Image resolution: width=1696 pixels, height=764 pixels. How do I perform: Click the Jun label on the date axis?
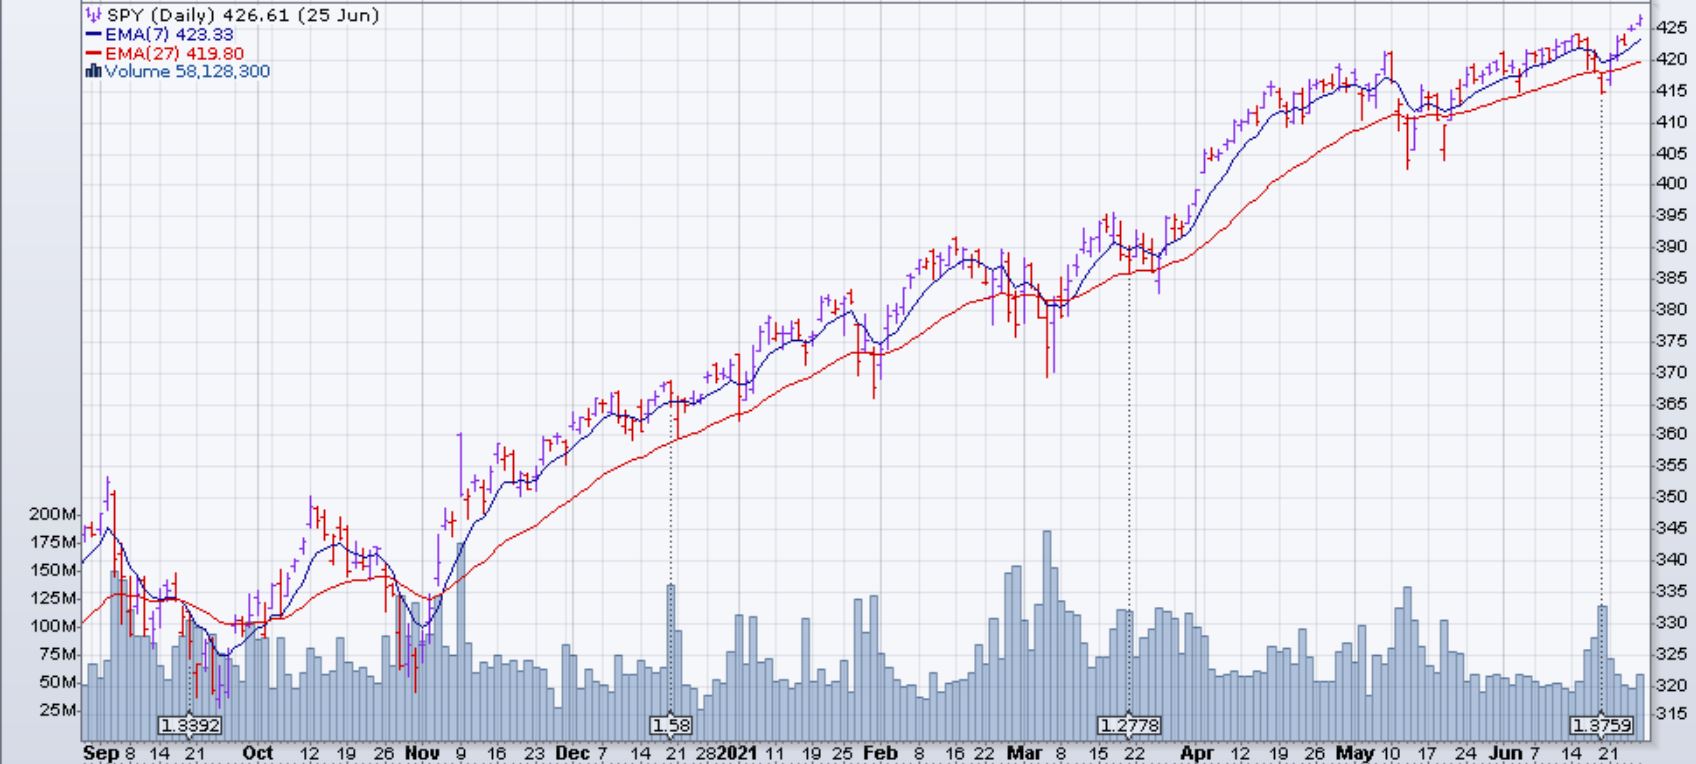coord(1506,753)
